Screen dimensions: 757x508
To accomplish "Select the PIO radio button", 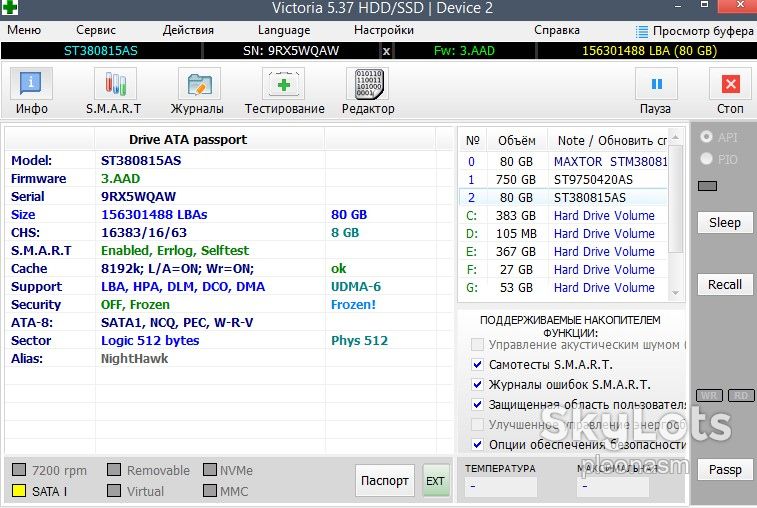I will tap(706, 158).
